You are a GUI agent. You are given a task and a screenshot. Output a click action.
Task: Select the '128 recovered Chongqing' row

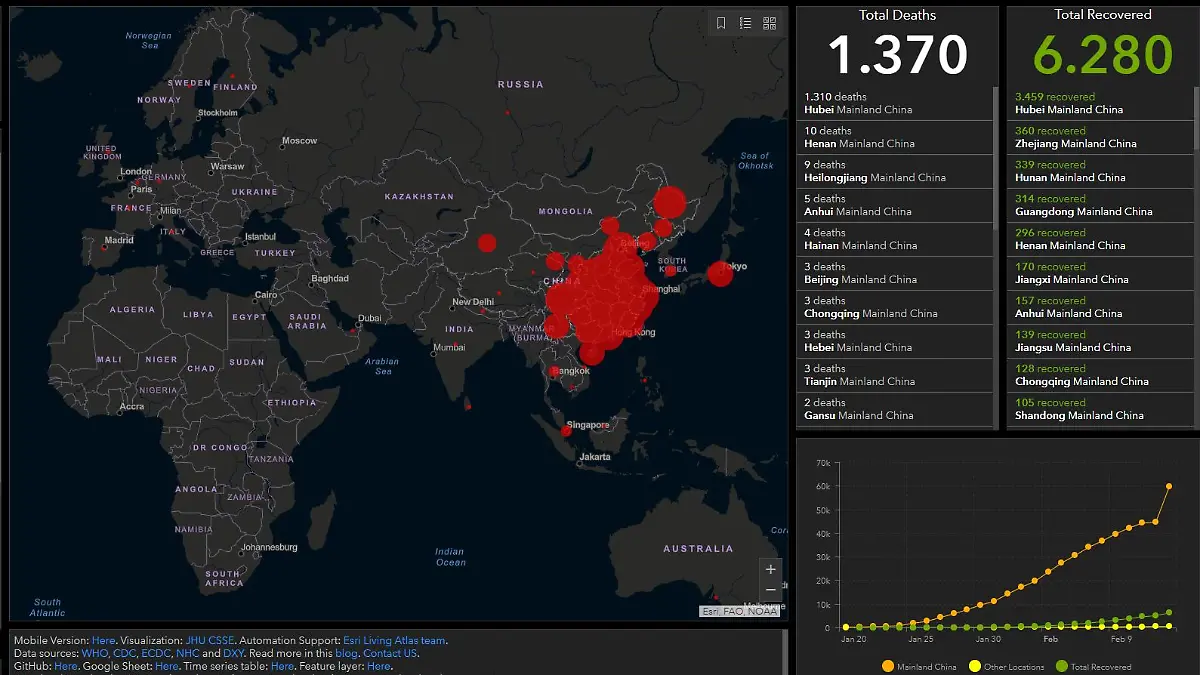[x=1100, y=376]
